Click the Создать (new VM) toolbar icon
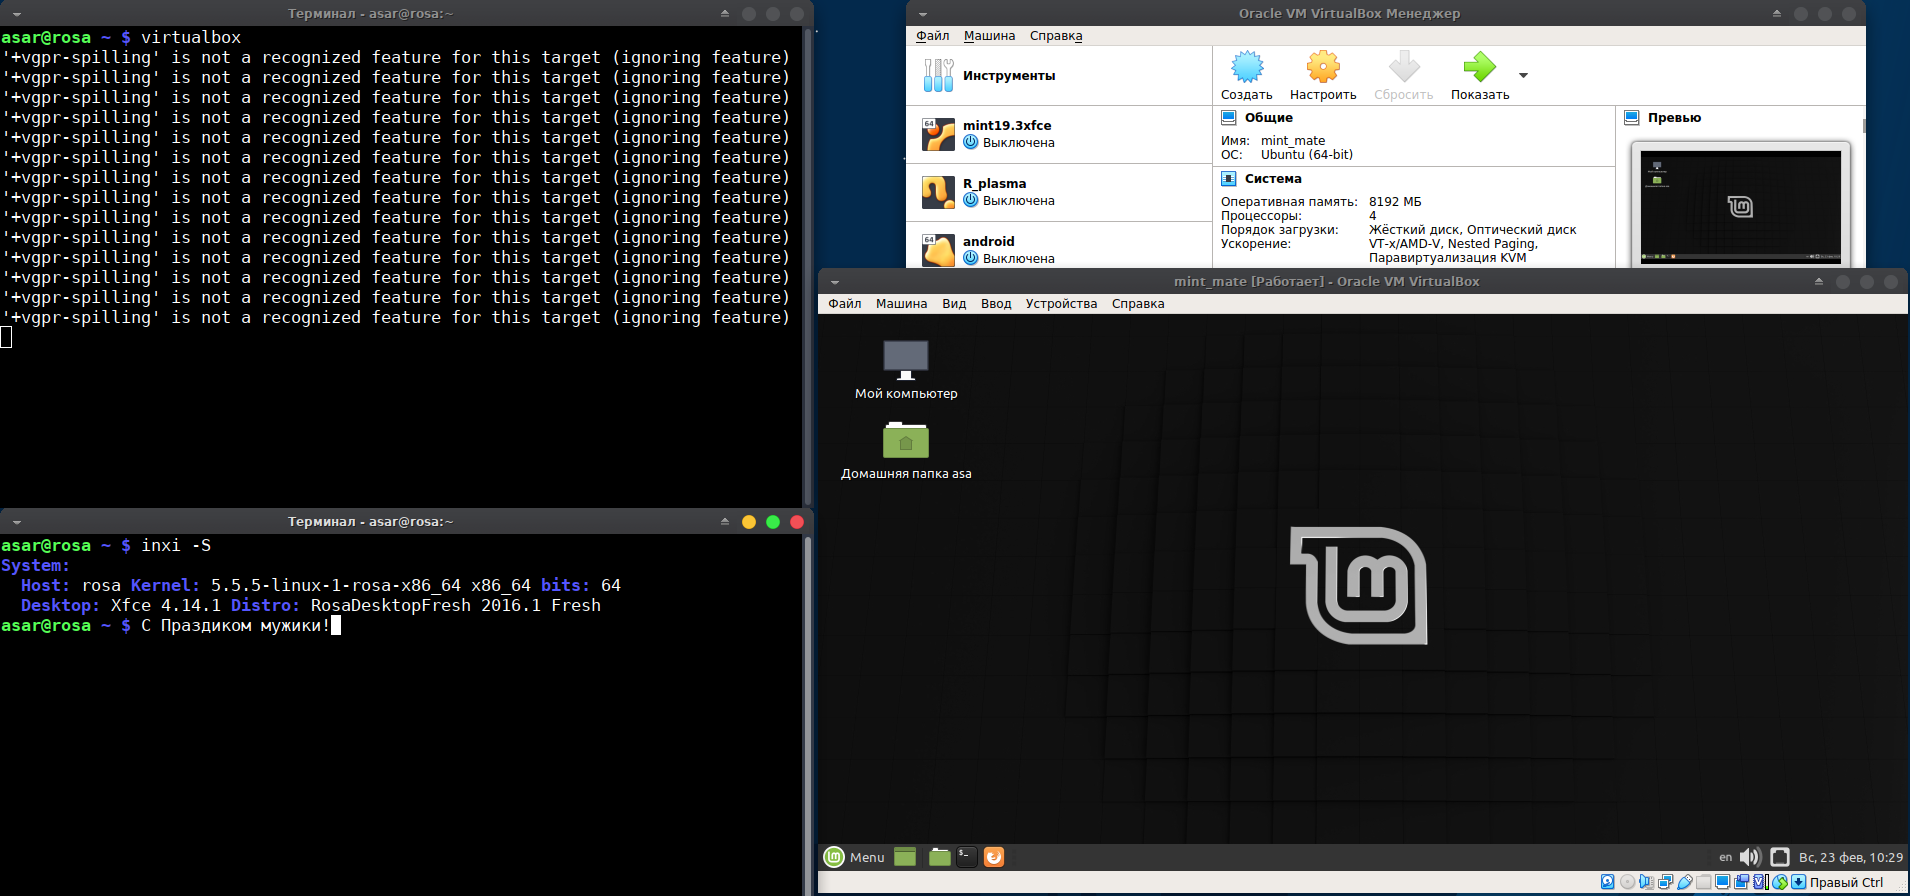Viewport: 1910px width, 896px height. pos(1246,68)
